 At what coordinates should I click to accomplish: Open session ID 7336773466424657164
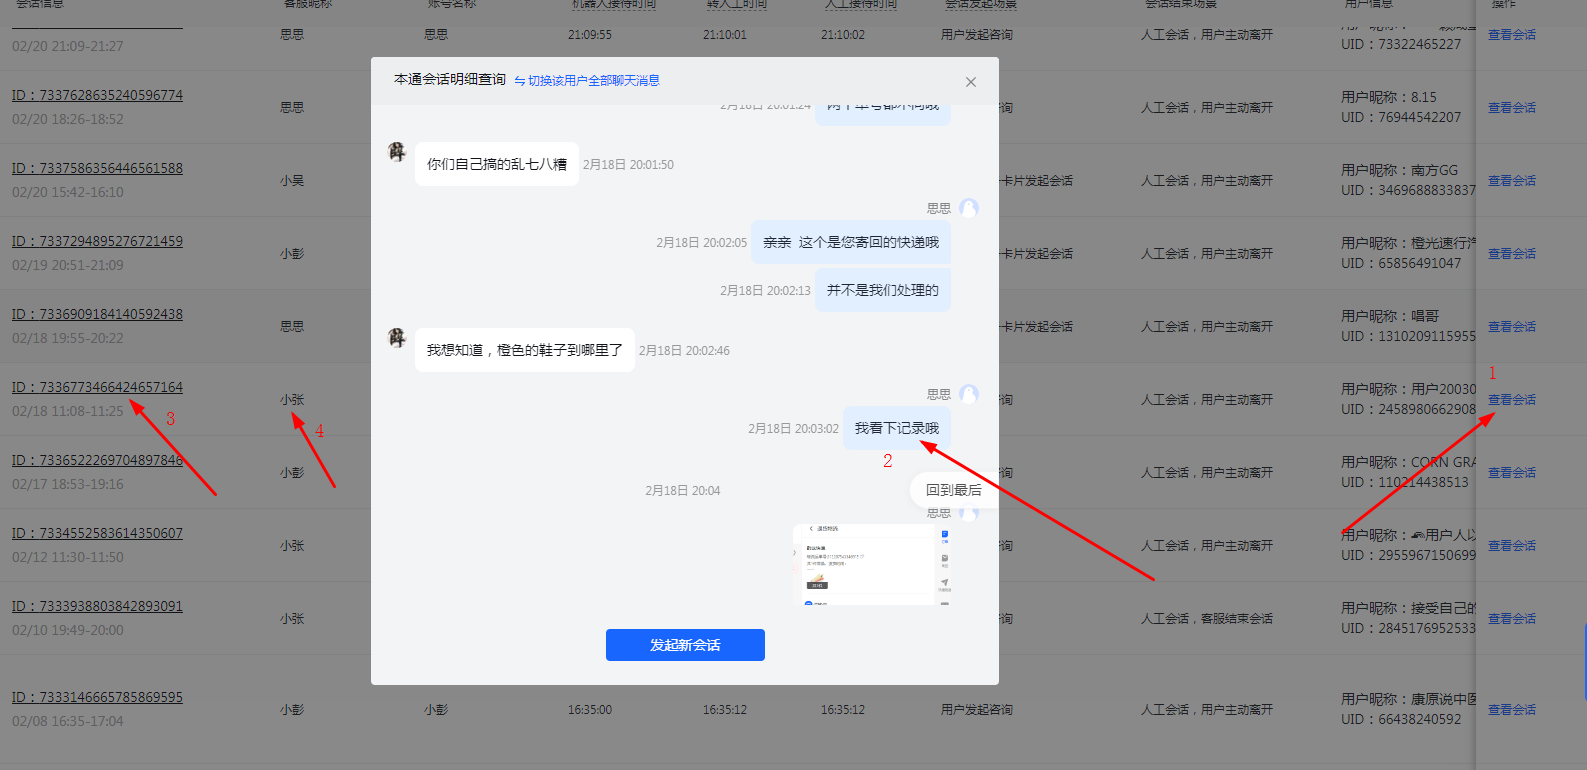[97, 388]
